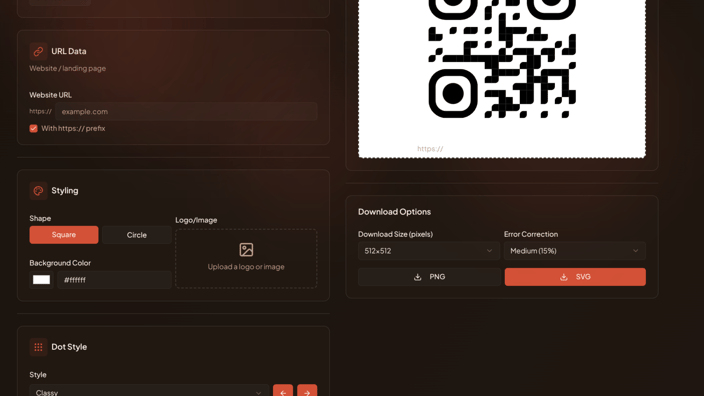704x396 pixels.
Task: Click the #ffffff hex color field
Action: pos(114,280)
